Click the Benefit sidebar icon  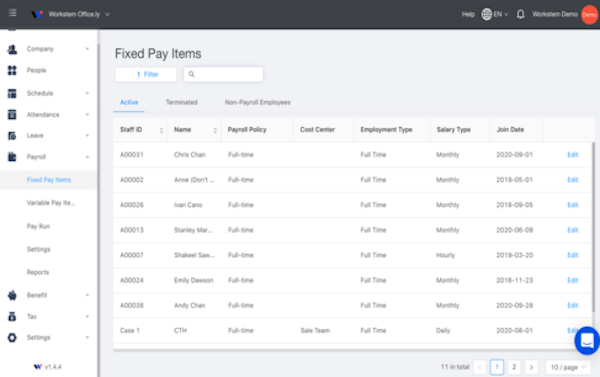12,295
